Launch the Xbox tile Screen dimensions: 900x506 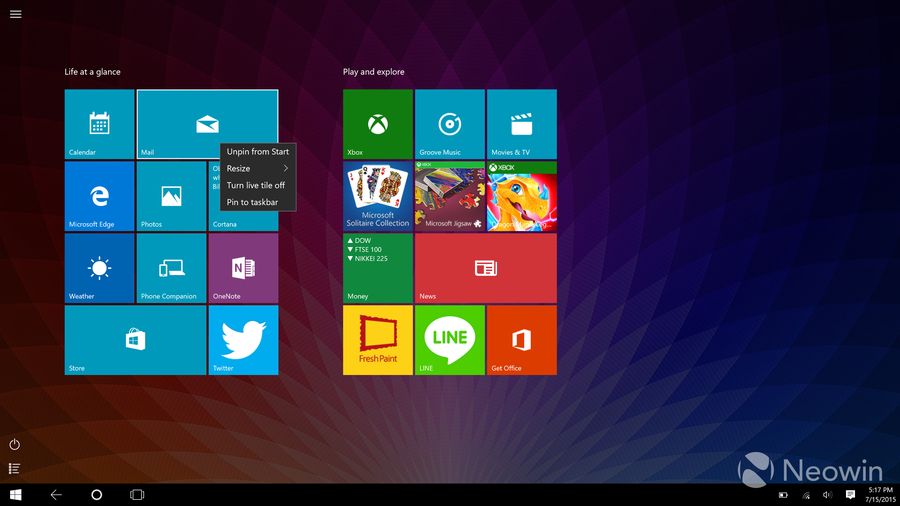(x=378, y=124)
